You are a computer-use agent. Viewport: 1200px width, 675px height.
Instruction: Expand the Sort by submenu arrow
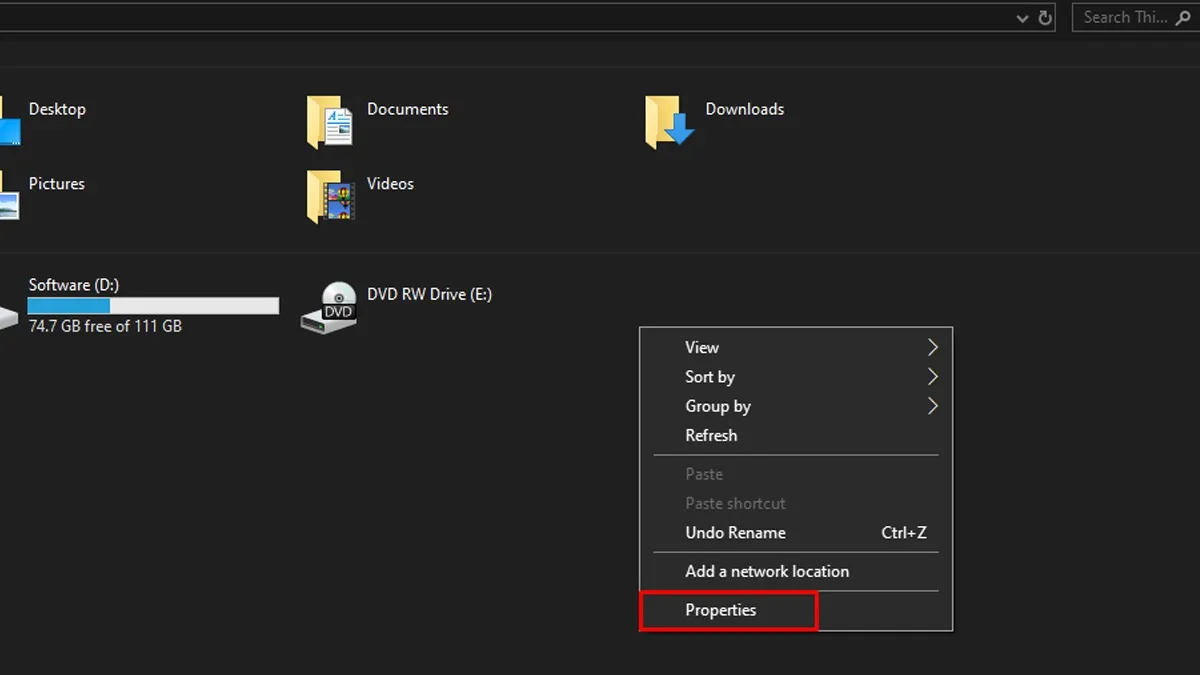coord(932,377)
